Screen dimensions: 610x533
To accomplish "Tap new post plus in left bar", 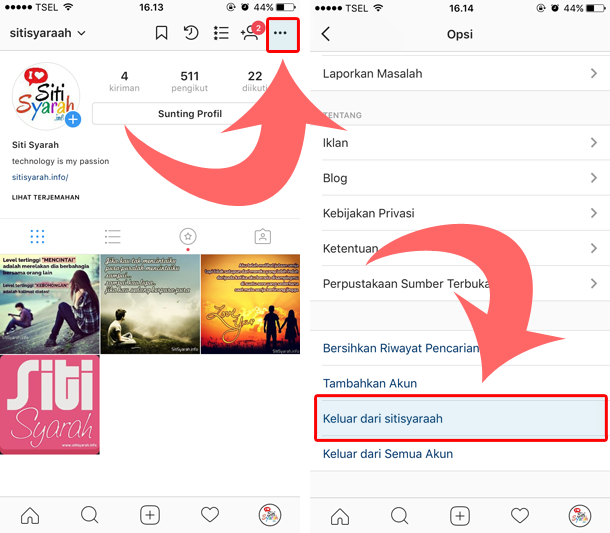I will (x=150, y=515).
